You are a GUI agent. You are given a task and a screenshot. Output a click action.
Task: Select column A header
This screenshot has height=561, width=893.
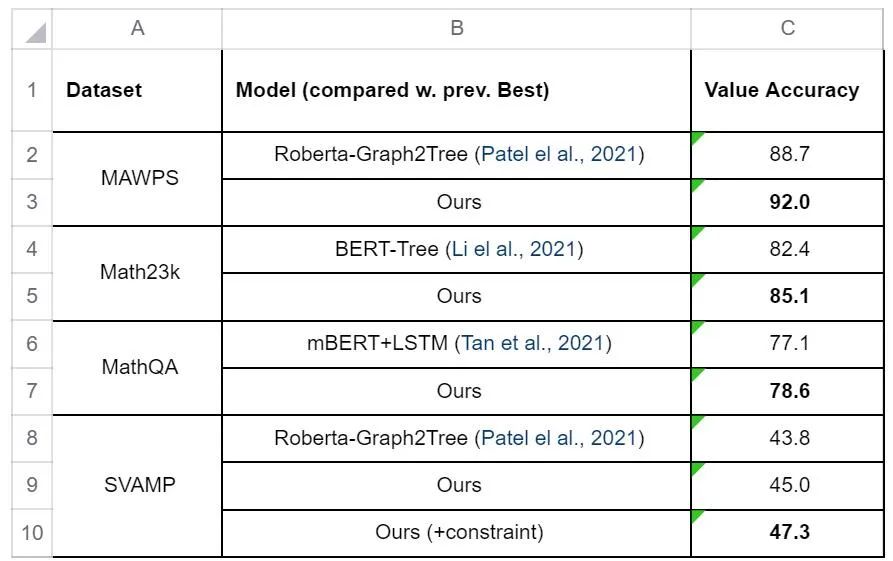[137, 29]
